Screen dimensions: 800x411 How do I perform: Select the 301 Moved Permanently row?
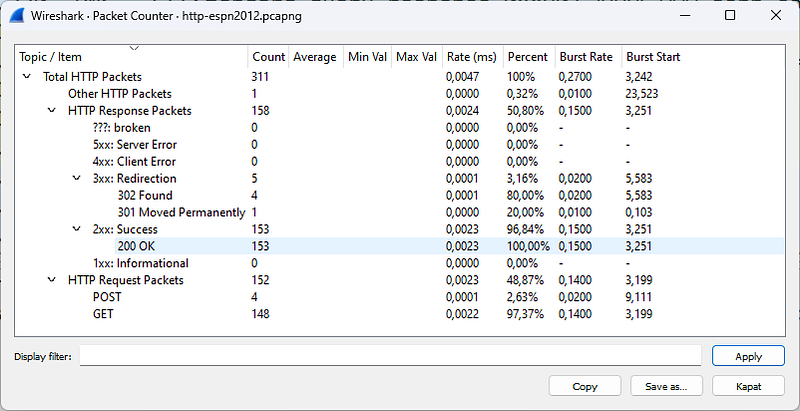pyautogui.click(x=399, y=212)
